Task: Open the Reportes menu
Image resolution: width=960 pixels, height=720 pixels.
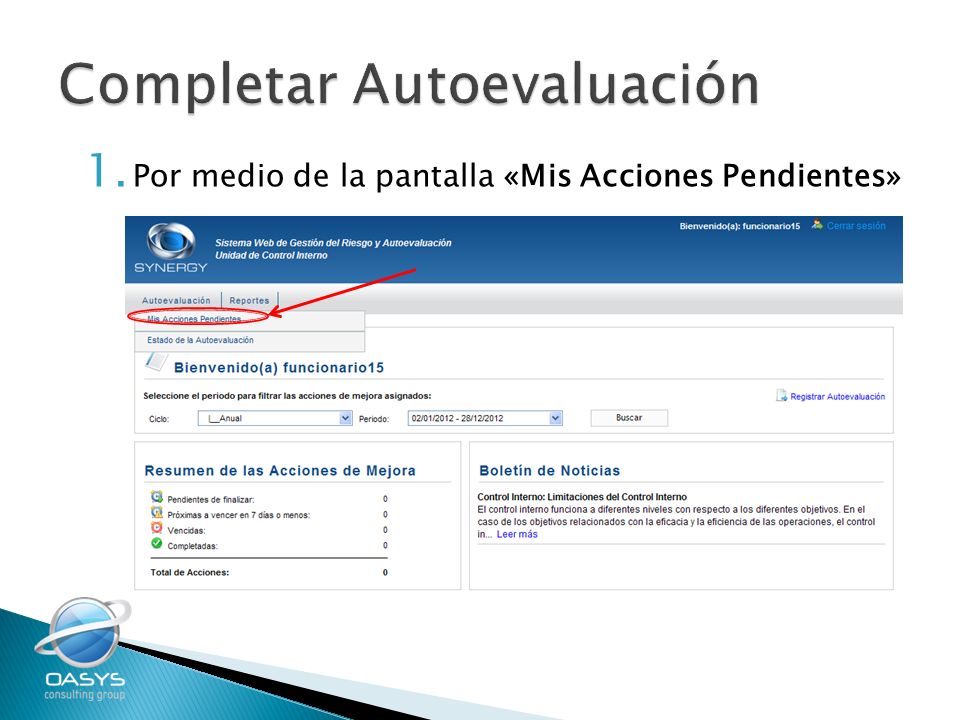Action: (249, 301)
